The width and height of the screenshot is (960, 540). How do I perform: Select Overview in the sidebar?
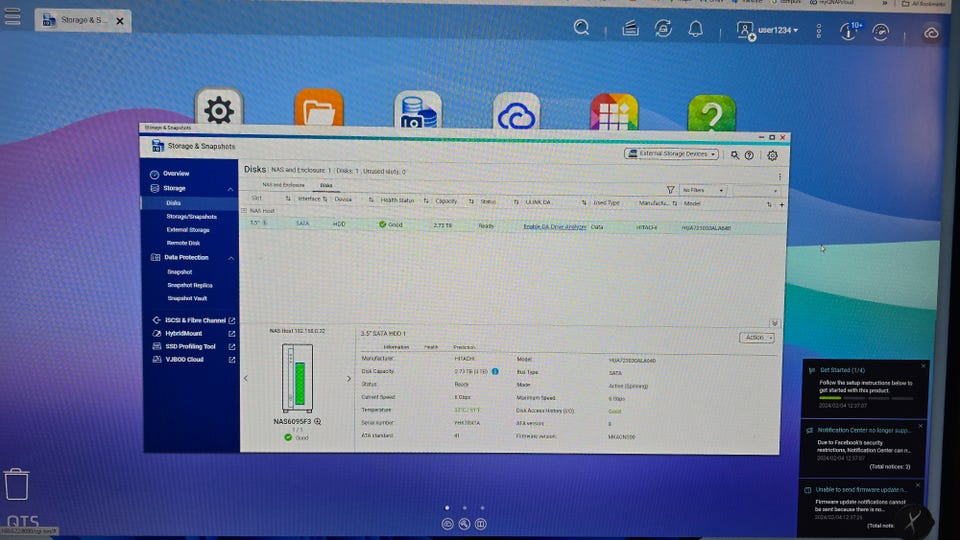click(176, 173)
